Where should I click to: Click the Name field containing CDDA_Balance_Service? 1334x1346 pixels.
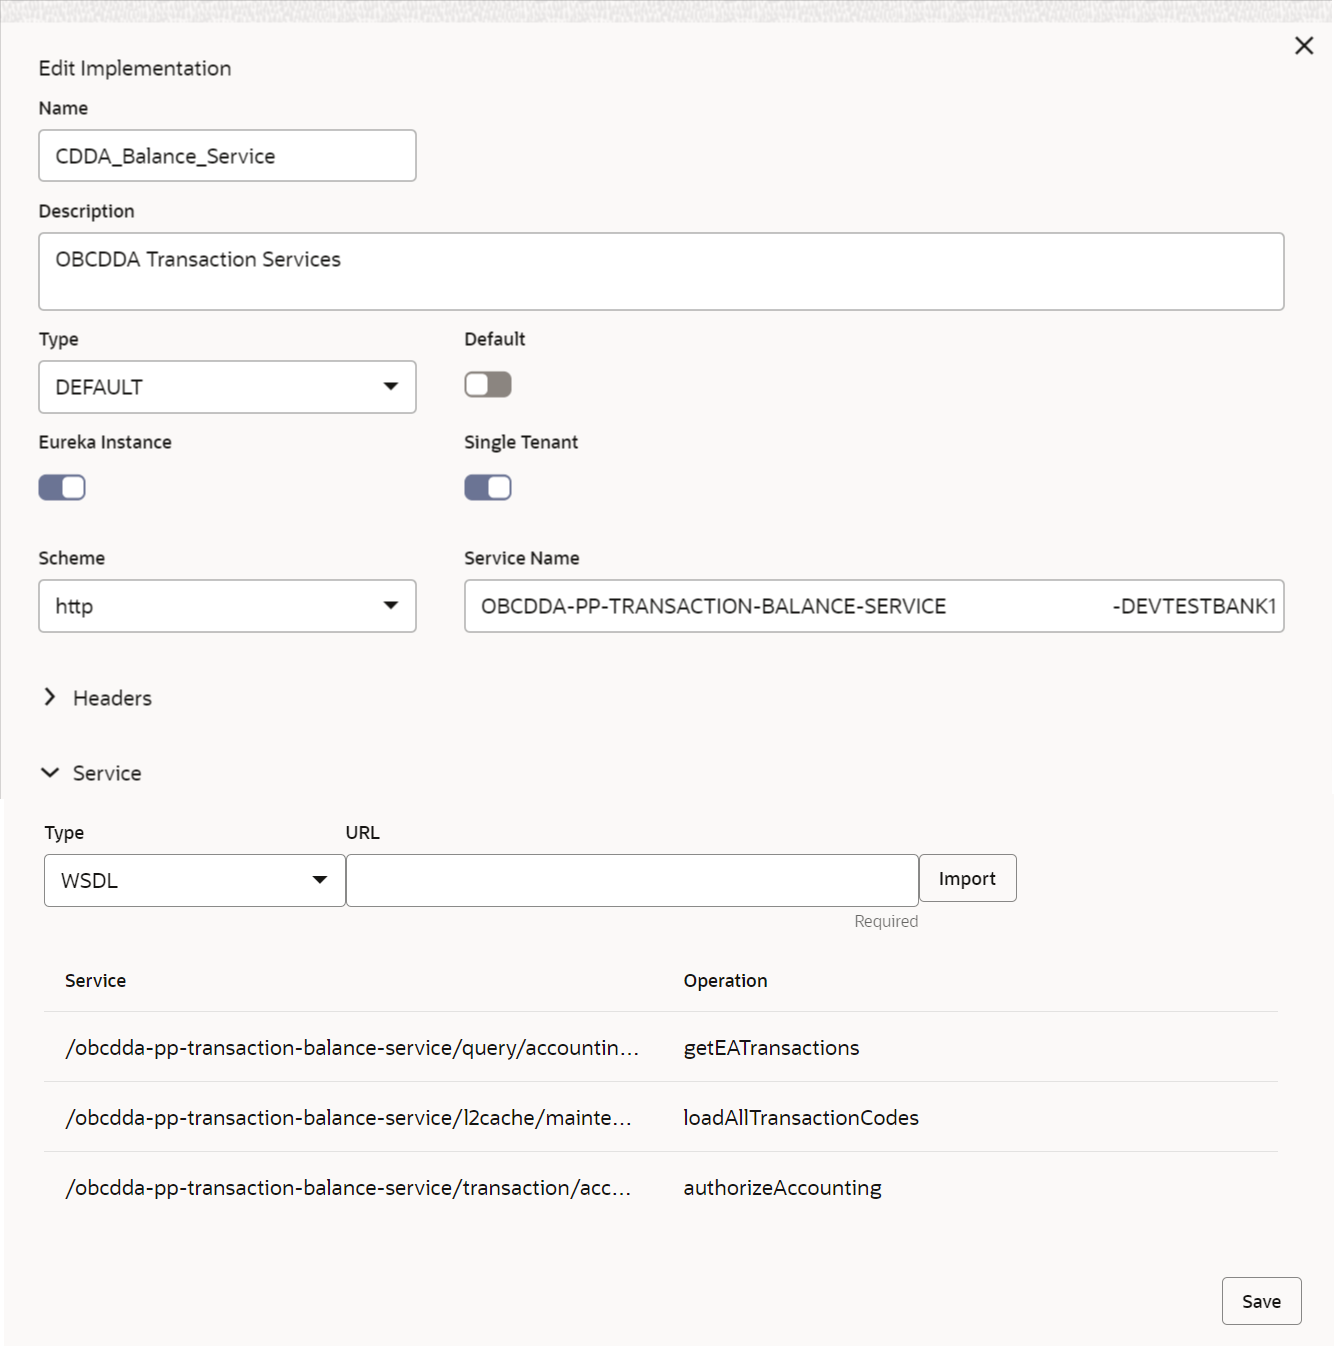pos(227,155)
